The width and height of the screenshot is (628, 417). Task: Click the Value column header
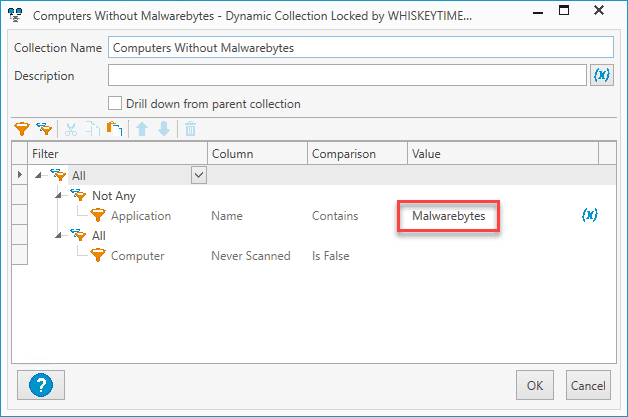pos(503,153)
